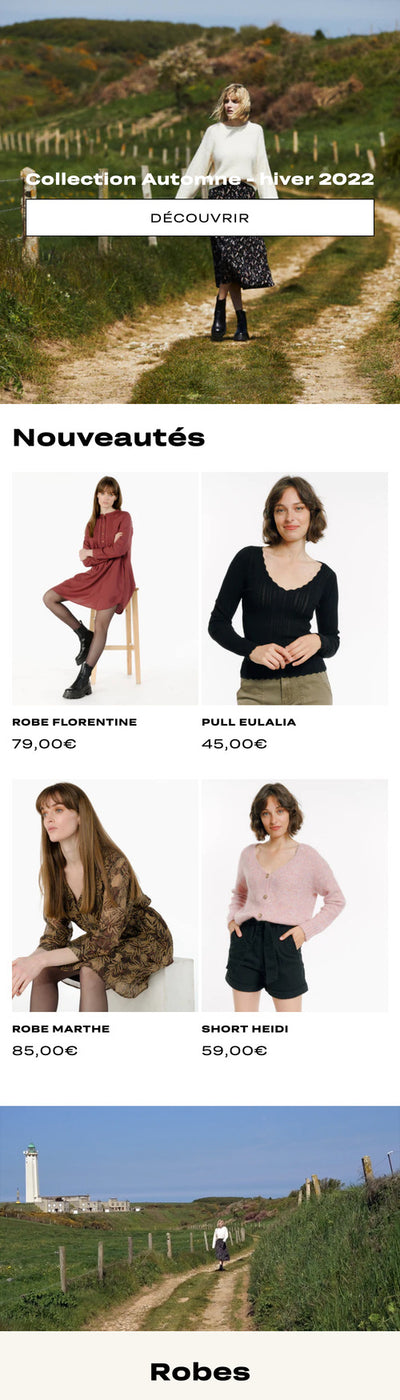Tap the DÉCOUVRIR button
Screen dimensions: 400x1400
pos(200,217)
